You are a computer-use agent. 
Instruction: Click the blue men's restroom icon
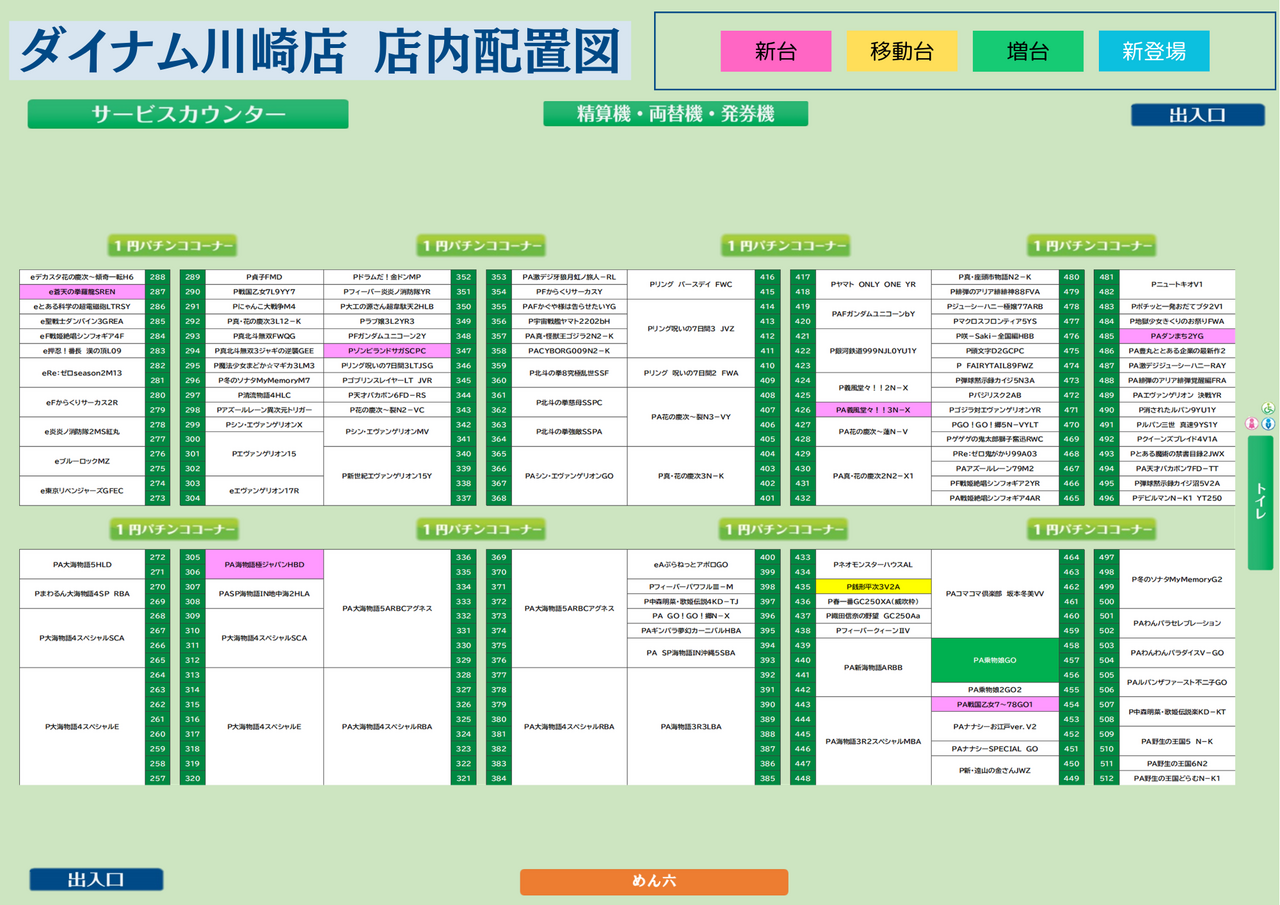pos(1269,423)
